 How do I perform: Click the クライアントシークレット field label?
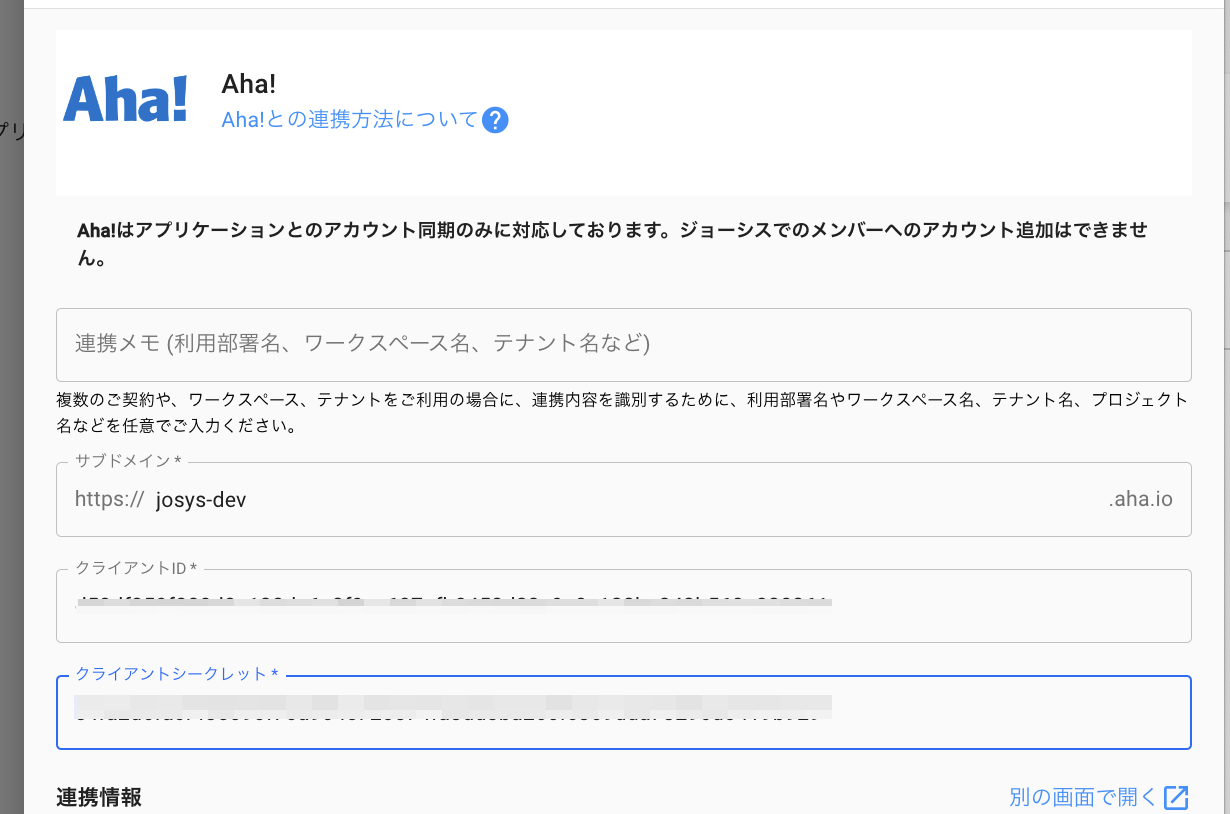(x=176, y=674)
